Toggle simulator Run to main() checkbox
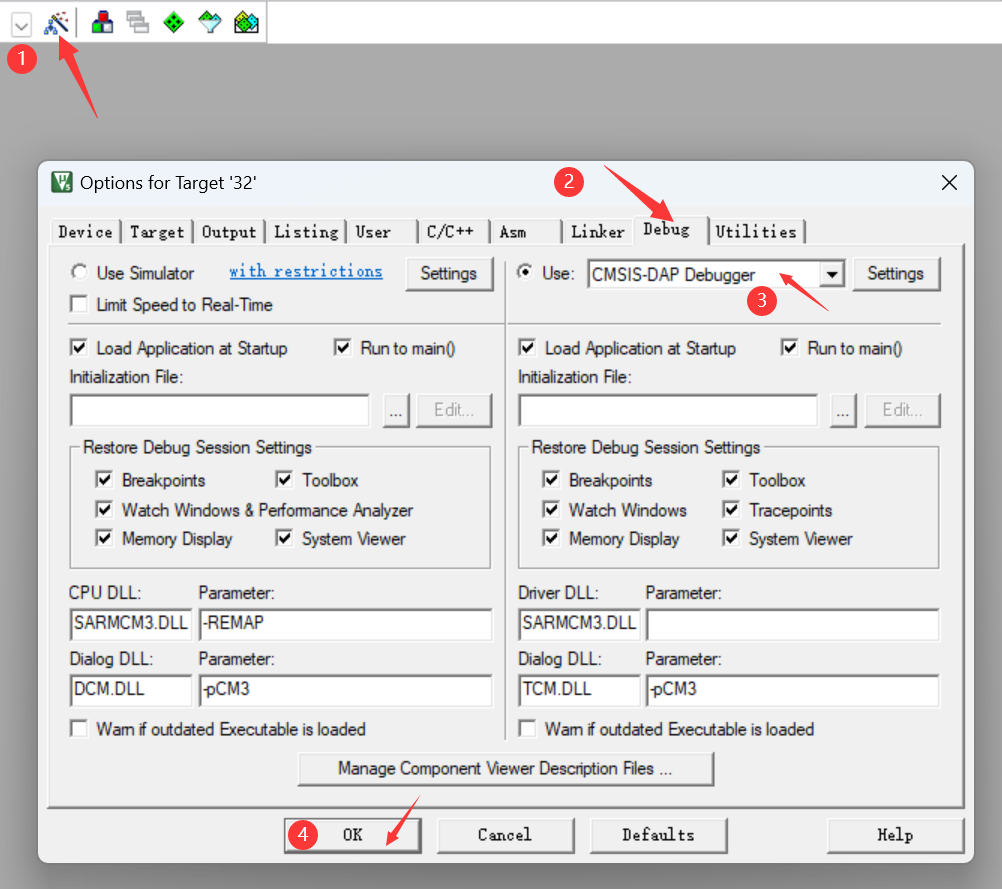Image resolution: width=1002 pixels, height=889 pixels. tap(343, 348)
